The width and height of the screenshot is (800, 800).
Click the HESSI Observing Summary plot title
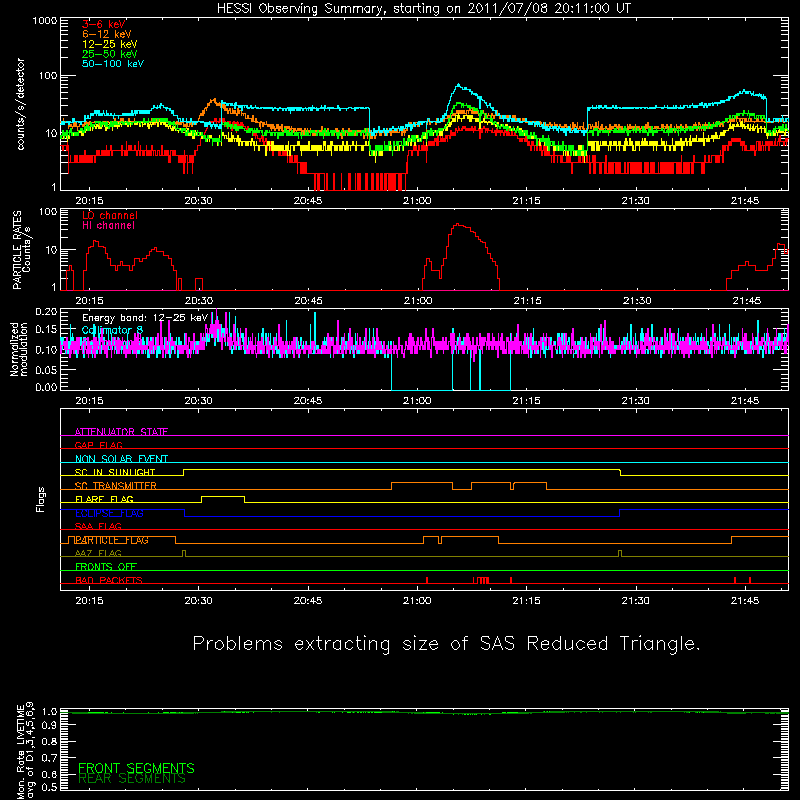click(424, 9)
